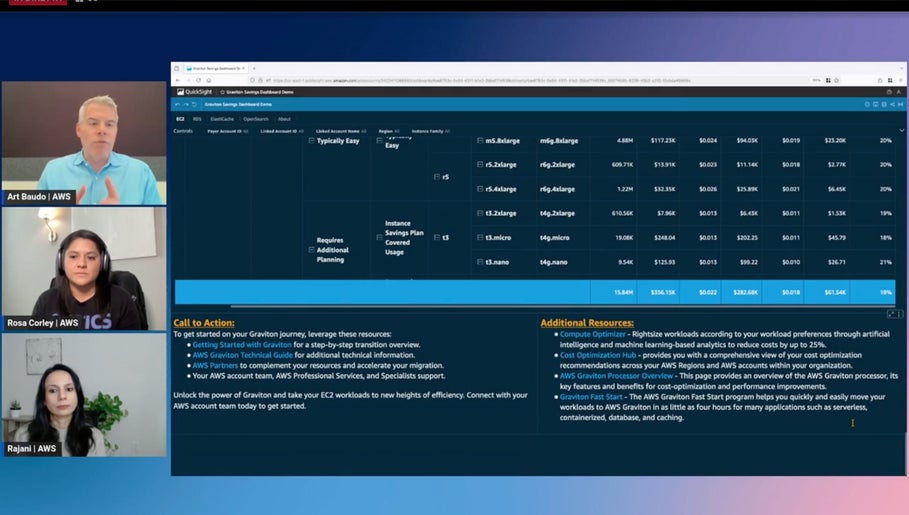This screenshot has height=515, width=909.
Task: Collapse the t3.micro row
Action: coord(480,238)
